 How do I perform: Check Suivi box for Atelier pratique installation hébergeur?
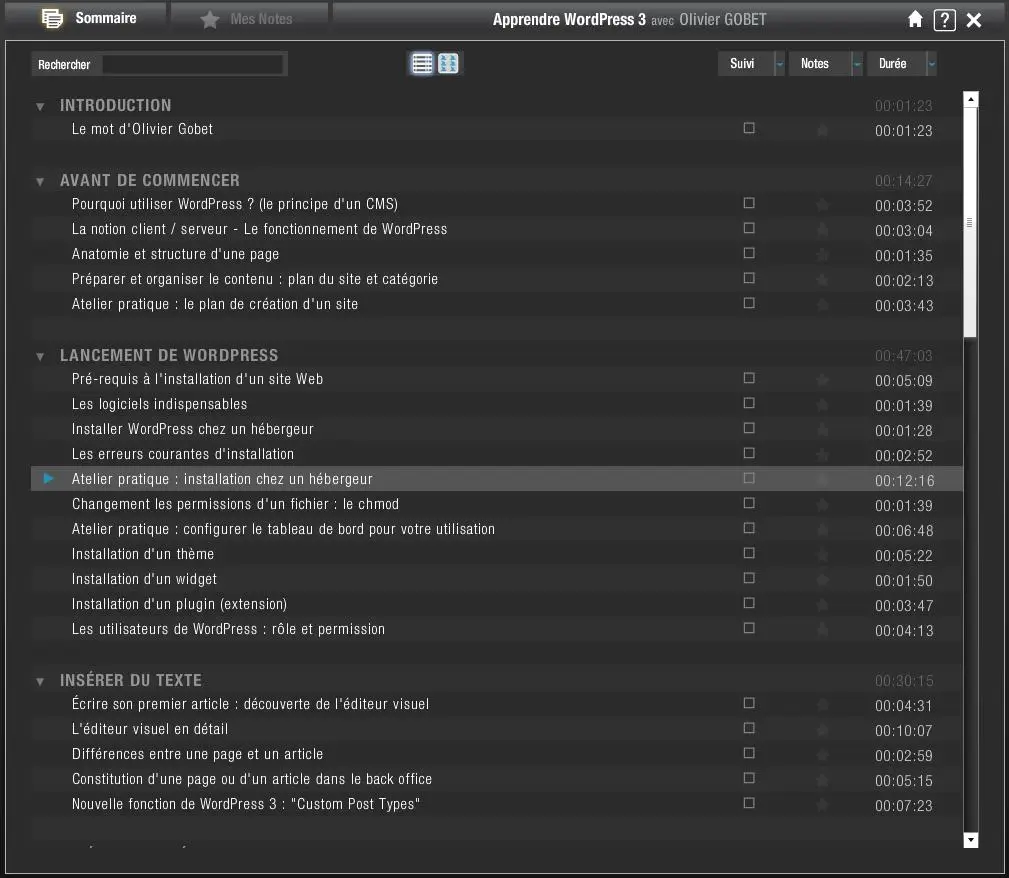(x=749, y=478)
